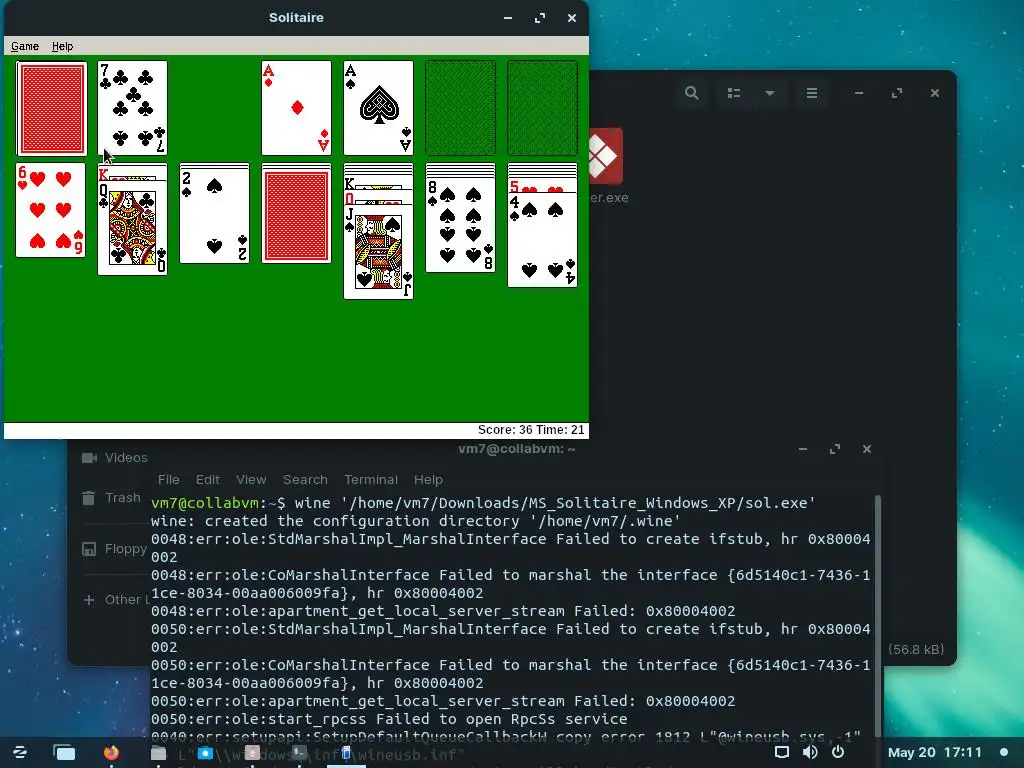Viewport: 1024px width, 768px height.
Task: Maximize the Solitaire window
Action: (540, 18)
